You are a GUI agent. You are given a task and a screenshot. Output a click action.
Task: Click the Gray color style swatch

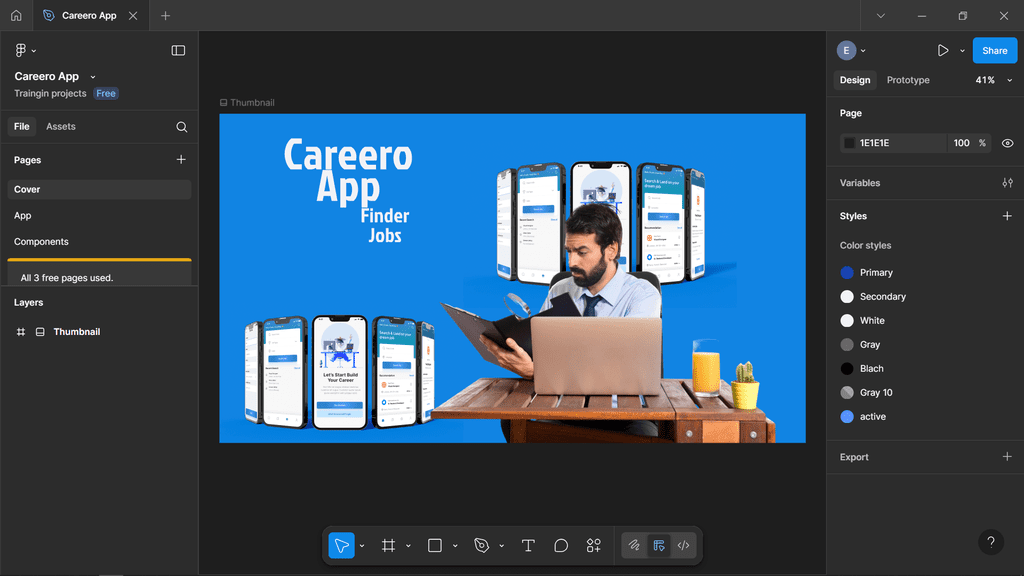(847, 344)
